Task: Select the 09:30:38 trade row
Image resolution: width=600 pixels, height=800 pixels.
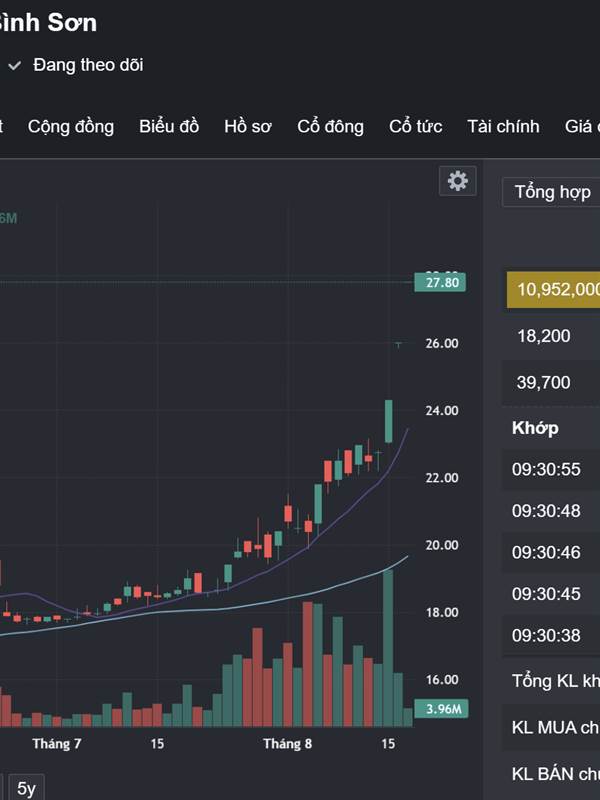Action: pos(551,636)
